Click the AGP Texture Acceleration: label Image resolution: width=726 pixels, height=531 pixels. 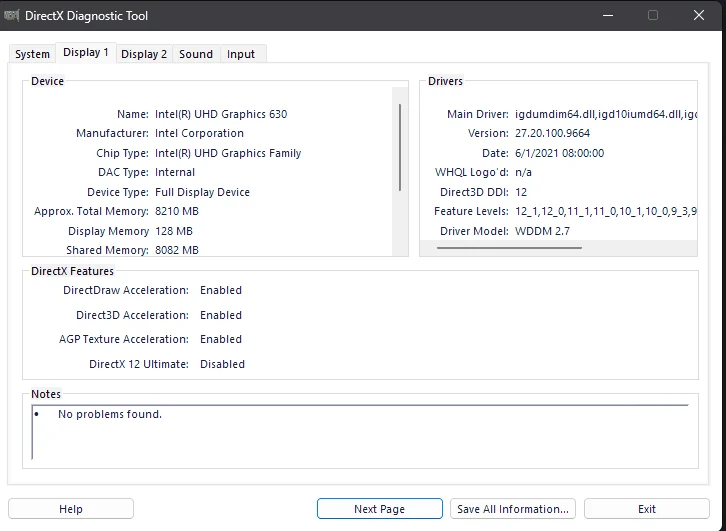[x=124, y=339]
